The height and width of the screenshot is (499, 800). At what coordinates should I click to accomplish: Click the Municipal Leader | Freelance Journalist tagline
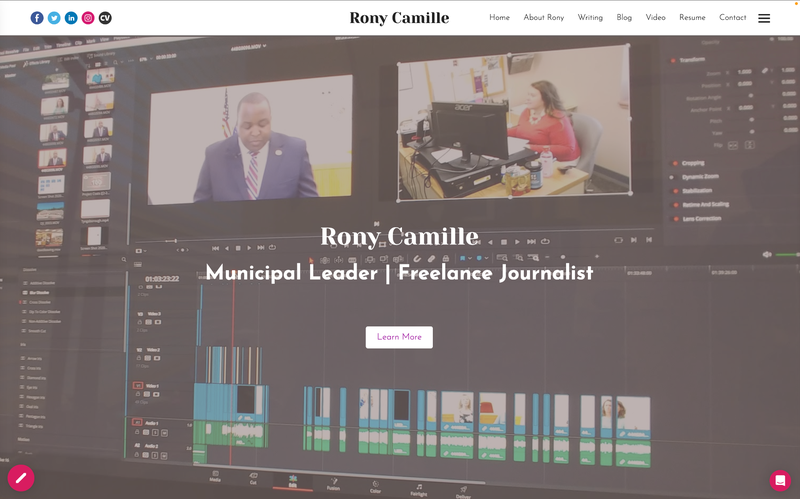click(x=399, y=273)
